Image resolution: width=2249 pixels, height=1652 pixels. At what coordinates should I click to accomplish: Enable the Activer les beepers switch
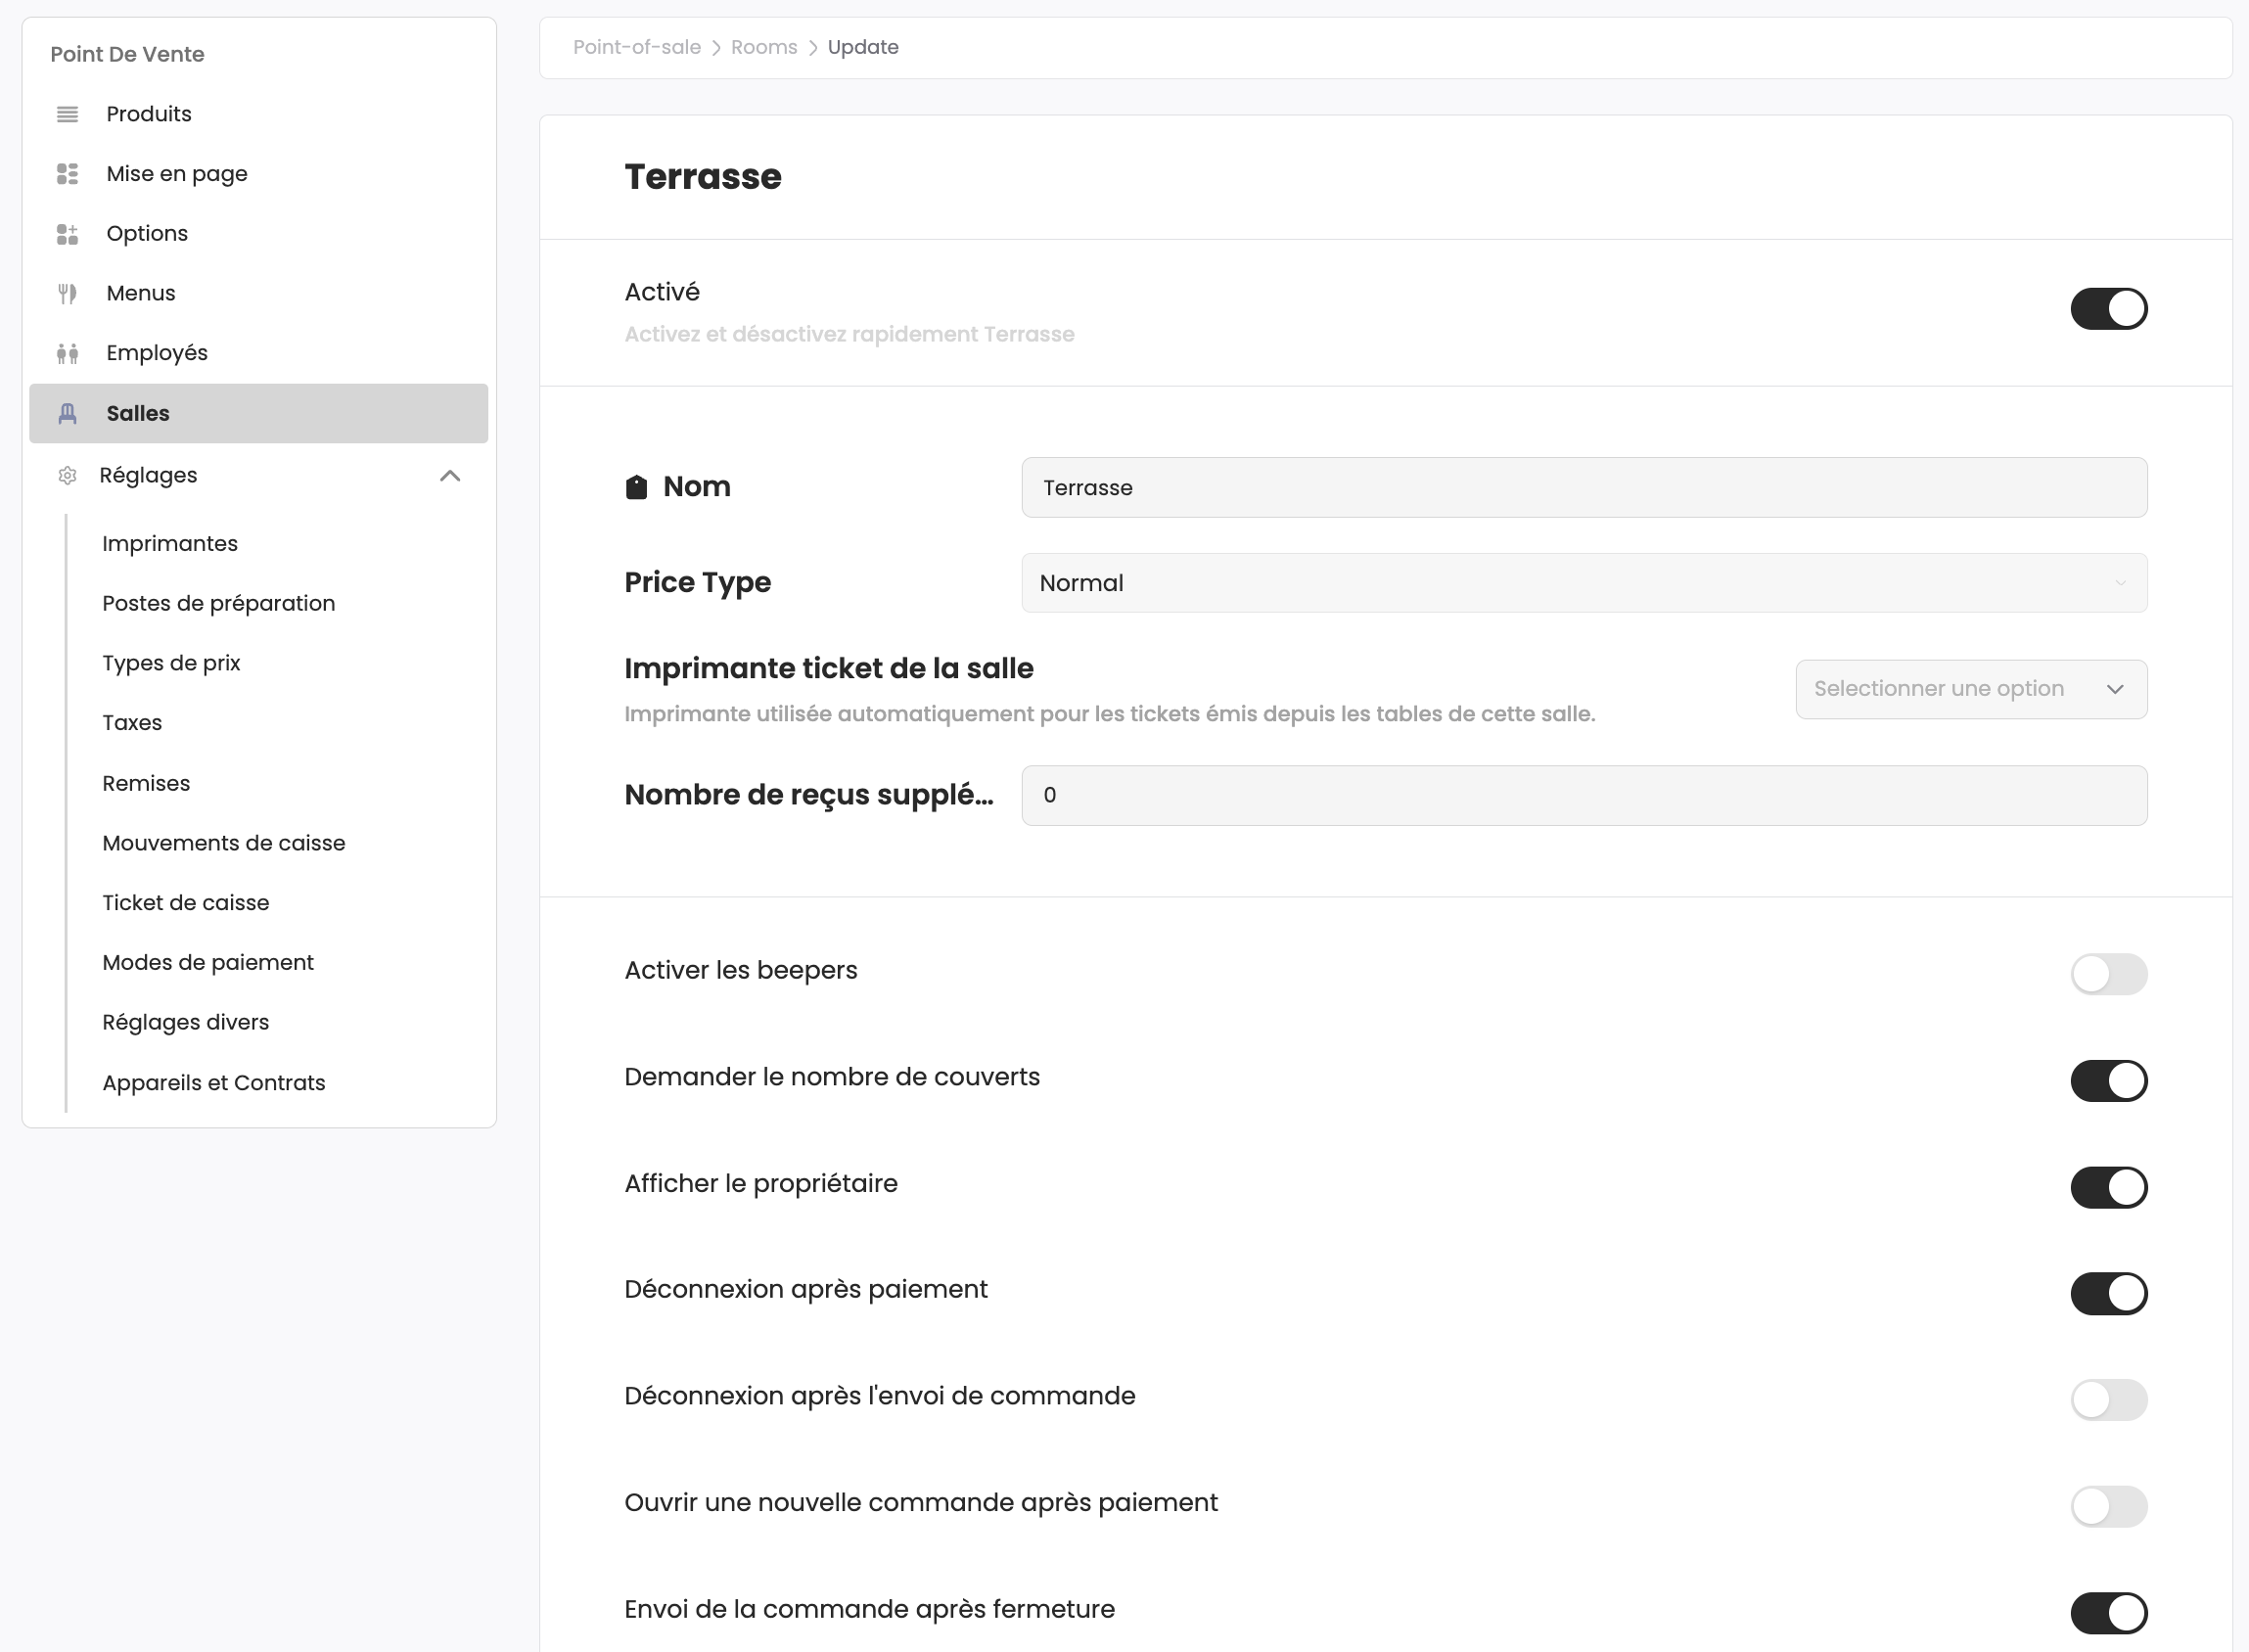coord(2108,973)
